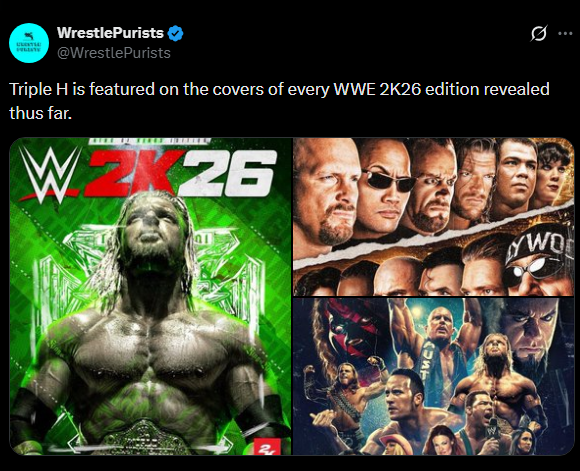Viewport: 580px width, 471px height.
Task: Click the white goggles on bandana wrestler
Action: [x=535, y=268]
